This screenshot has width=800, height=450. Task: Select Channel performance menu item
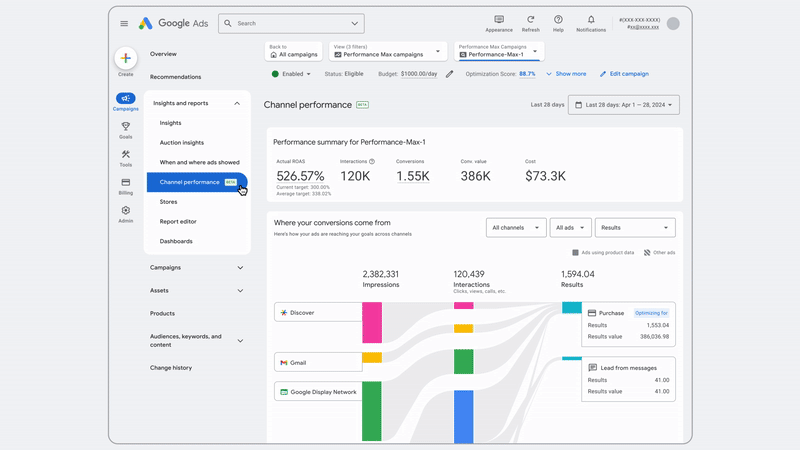(197, 182)
